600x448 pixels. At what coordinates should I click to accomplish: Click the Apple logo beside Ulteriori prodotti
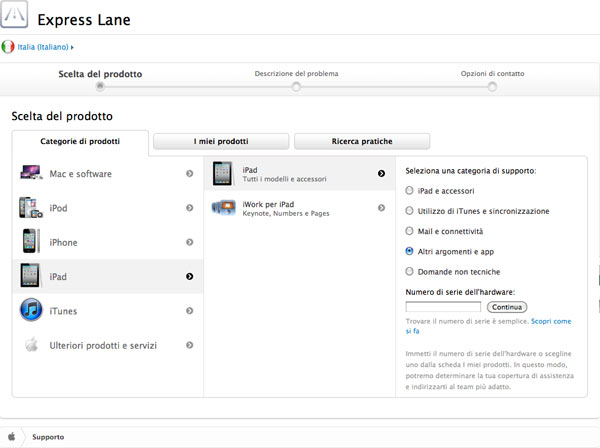(30, 345)
